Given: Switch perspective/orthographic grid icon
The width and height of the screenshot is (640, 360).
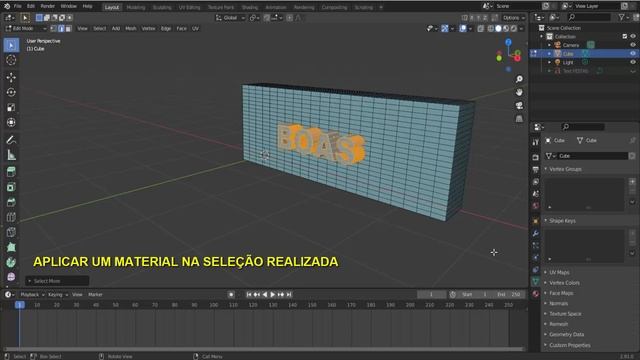Looking at the screenshot, I should (519, 119).
